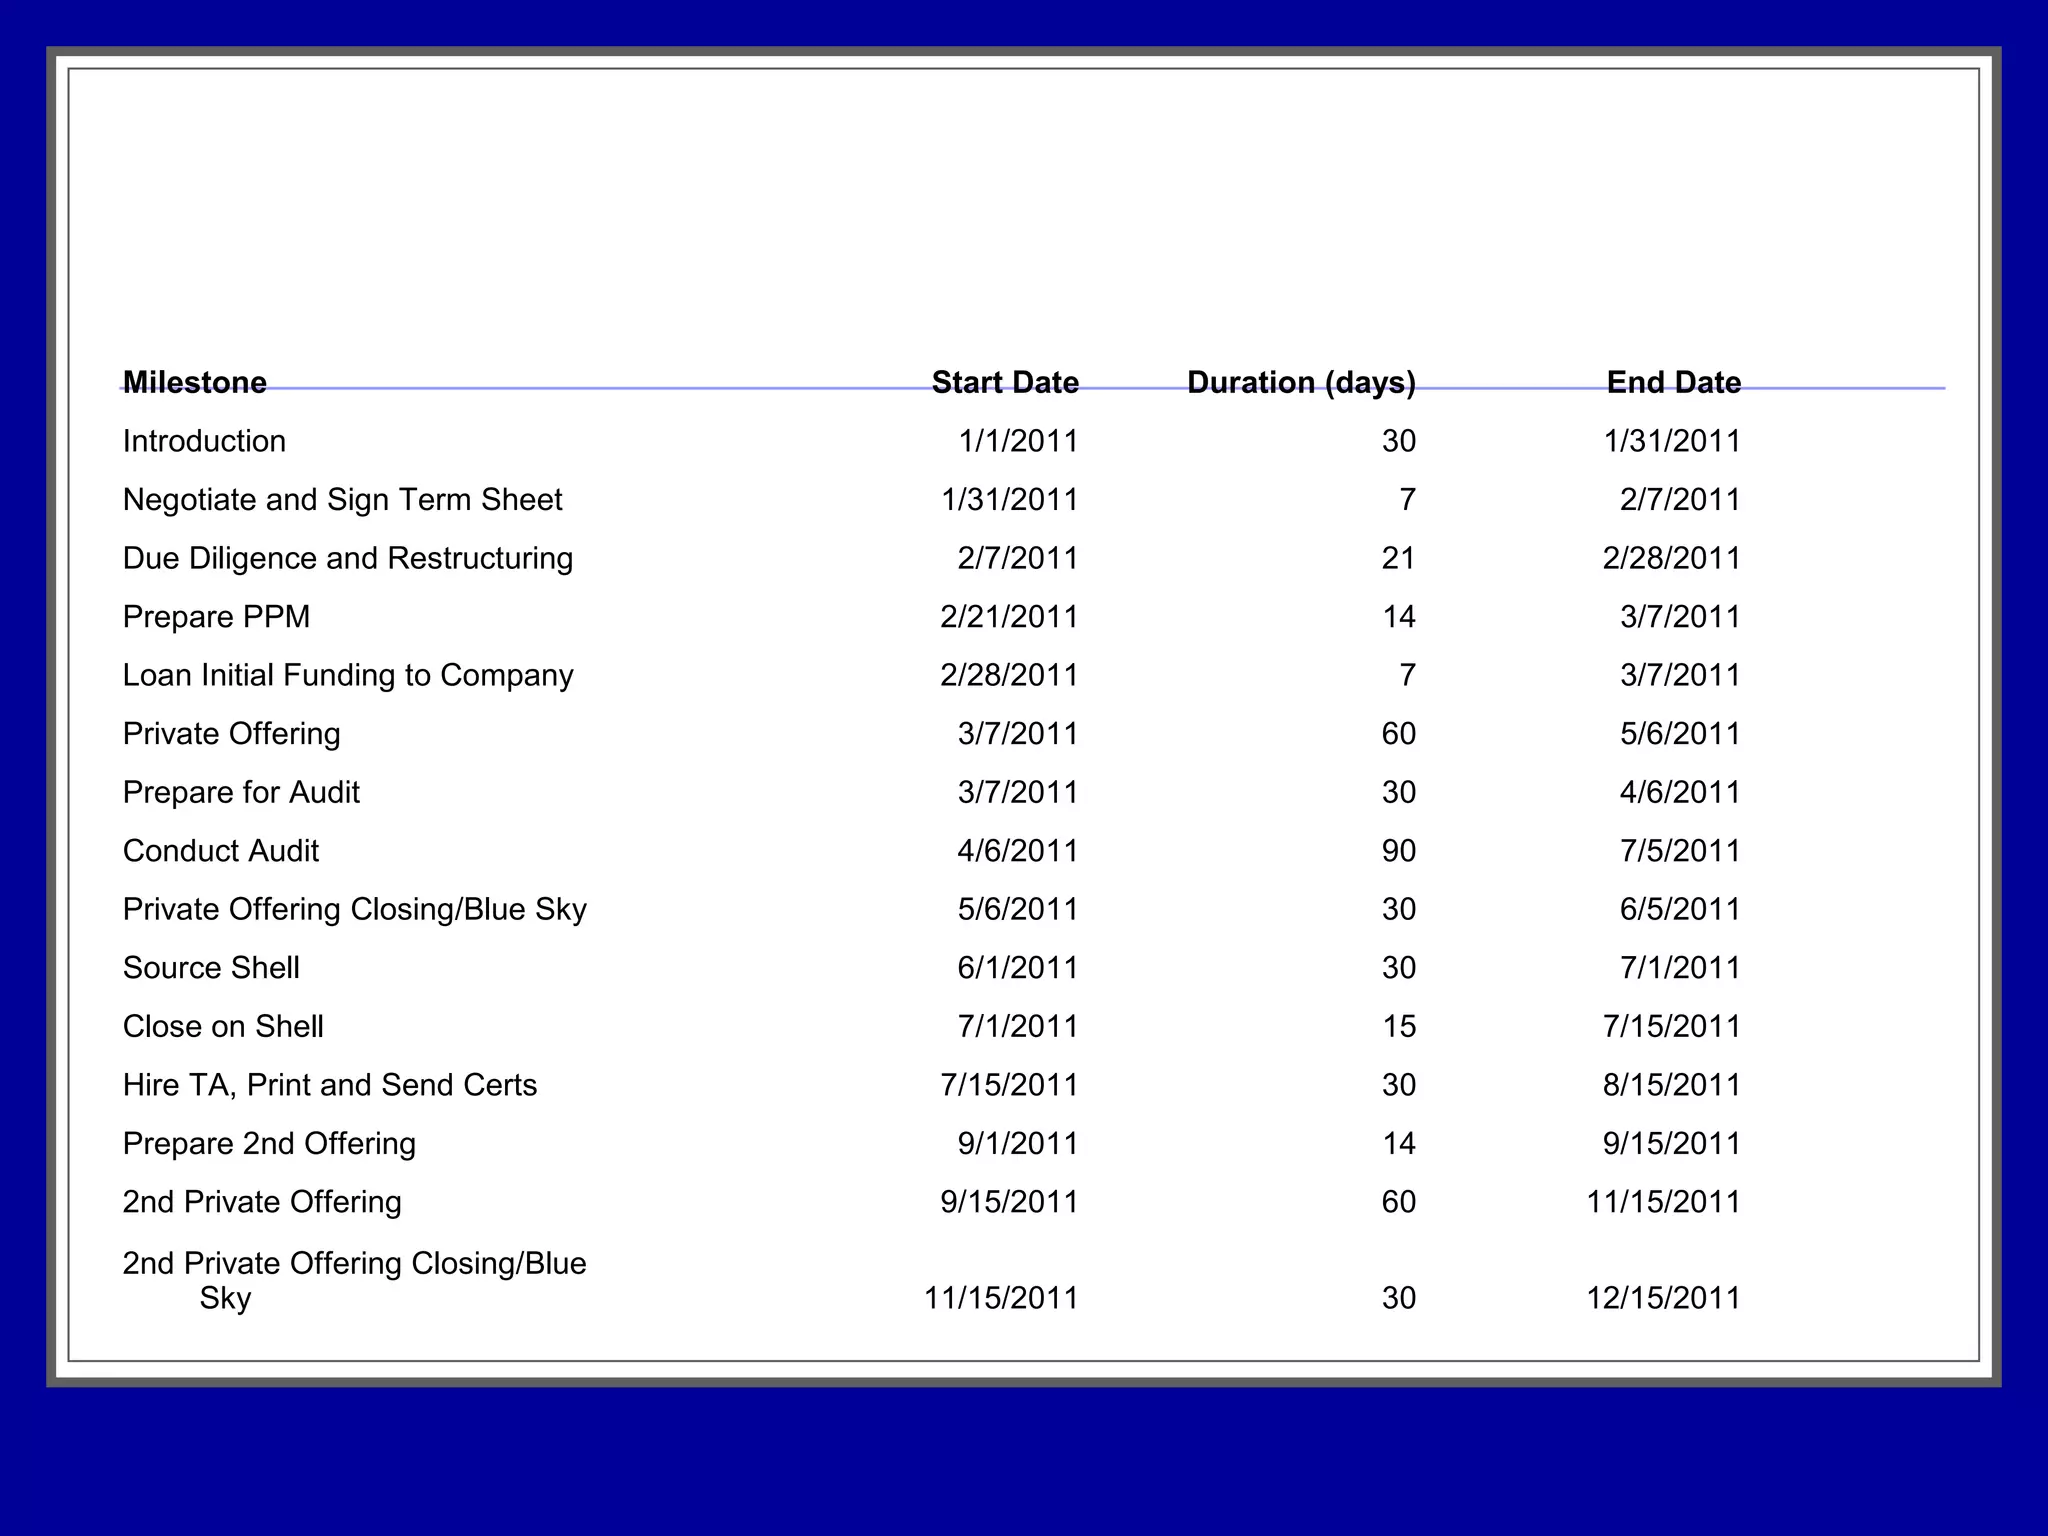
Task: Select the Prepare for Audit milestone
Action: pos(240,792)
